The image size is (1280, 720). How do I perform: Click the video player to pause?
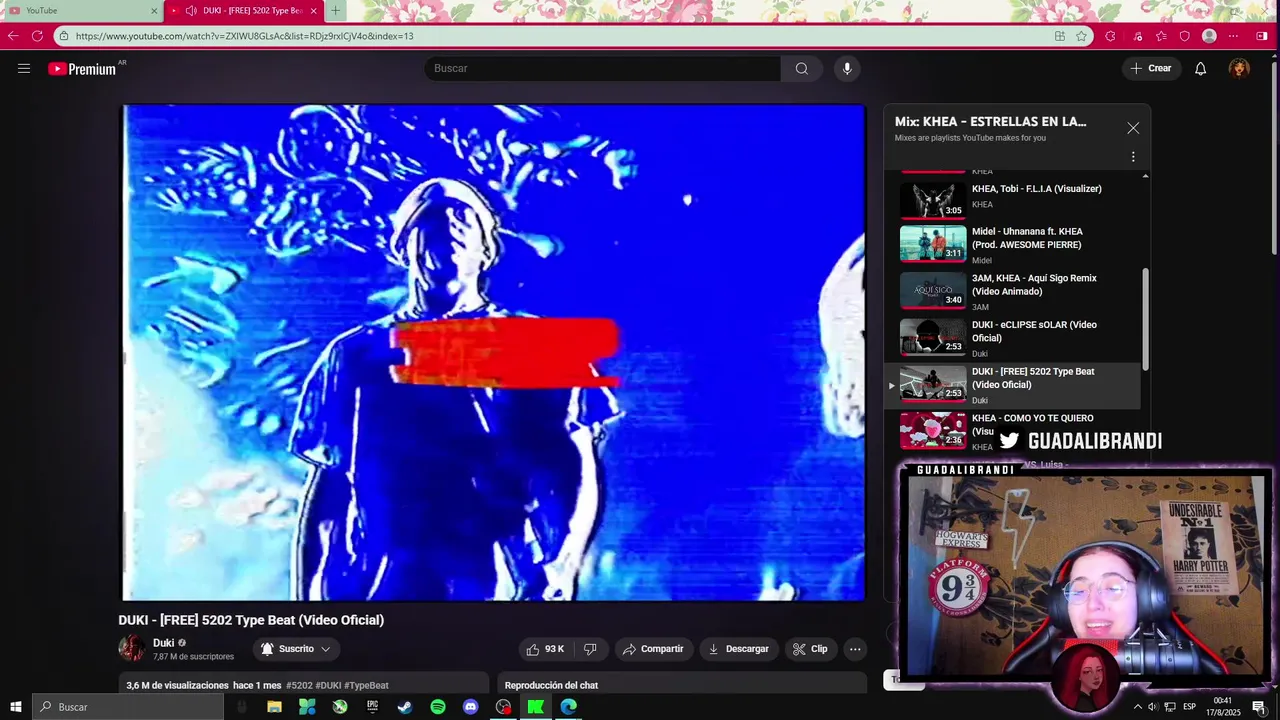[493, 352]
